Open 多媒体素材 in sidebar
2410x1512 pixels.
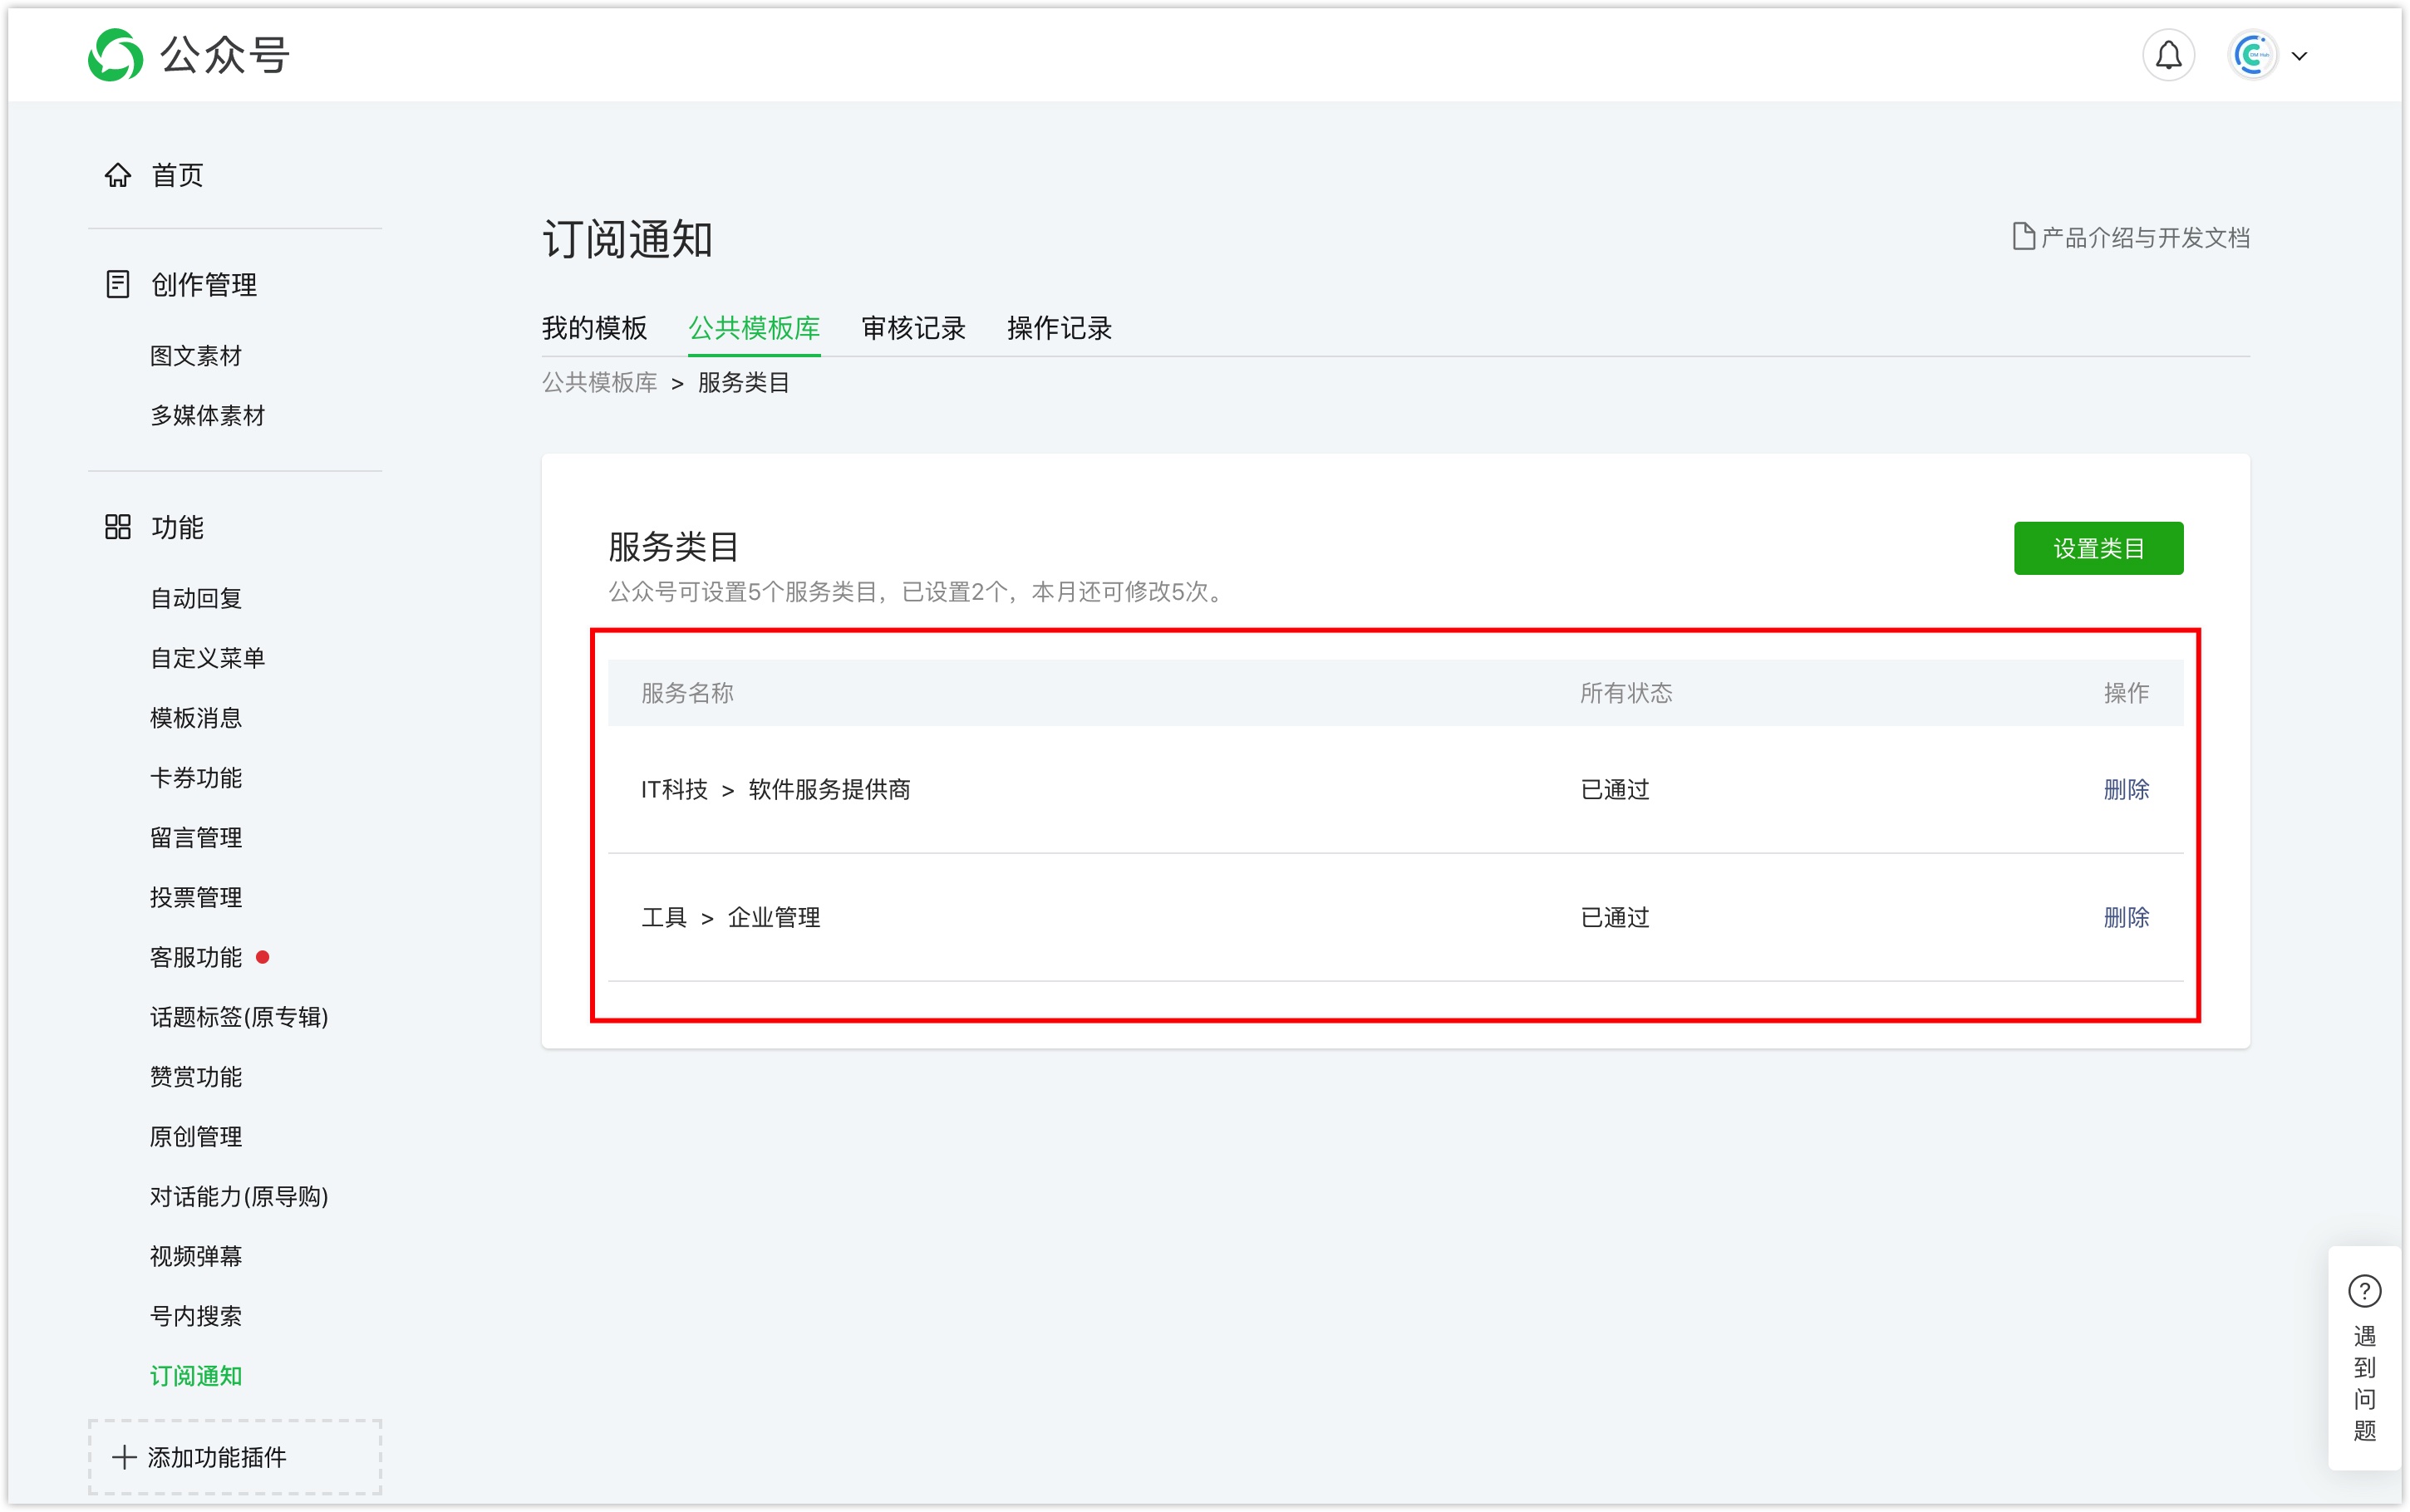click(208, 416)
